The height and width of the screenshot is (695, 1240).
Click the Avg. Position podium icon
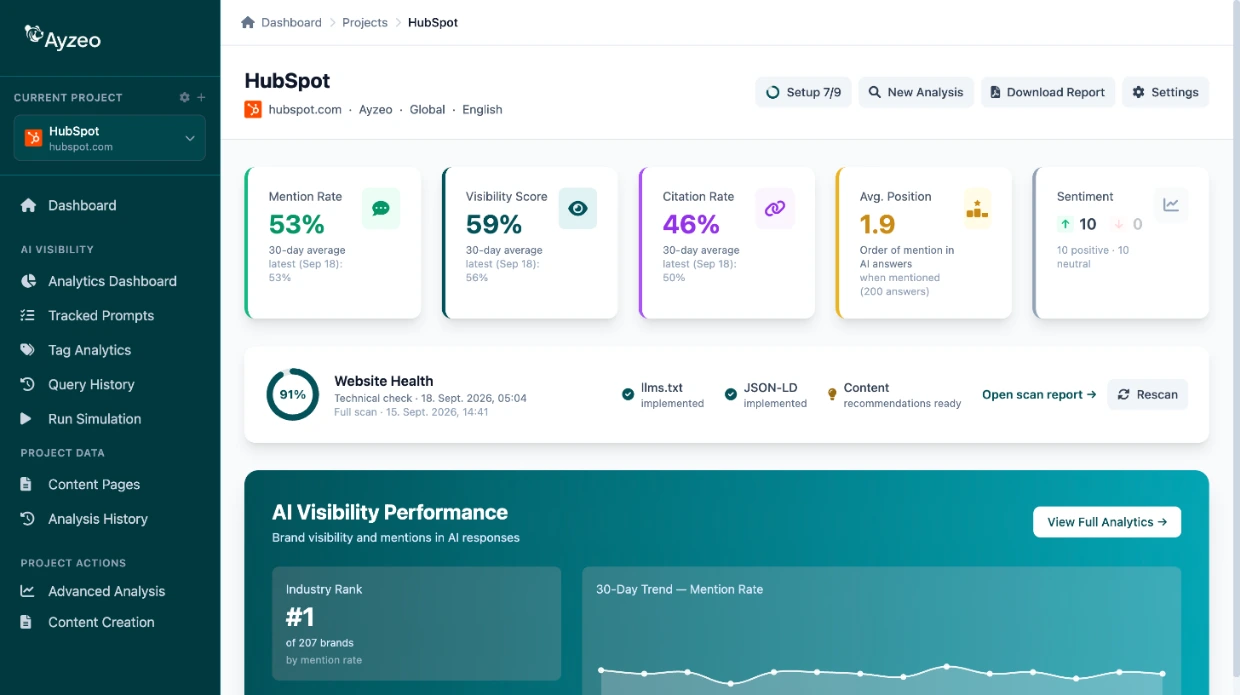(976, 208)
